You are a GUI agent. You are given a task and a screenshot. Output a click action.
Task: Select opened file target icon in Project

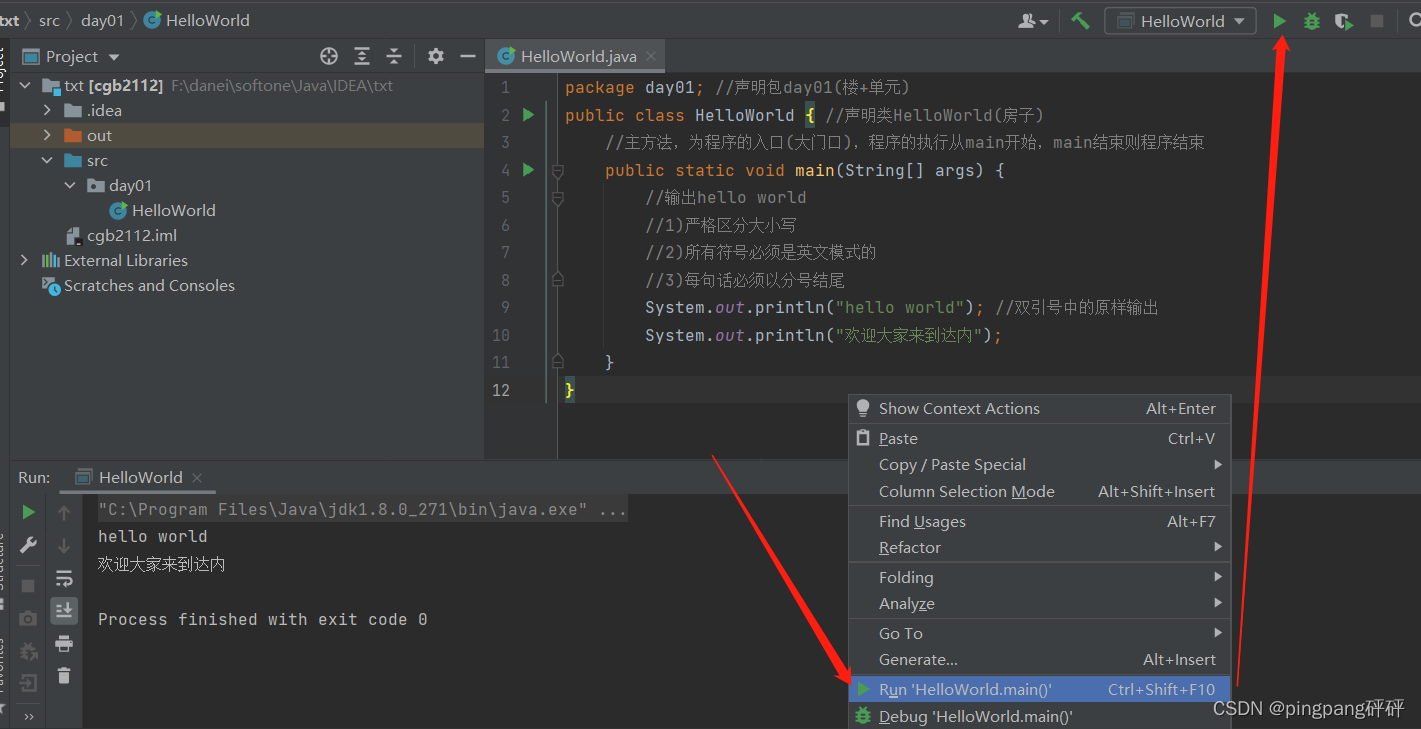329,56
